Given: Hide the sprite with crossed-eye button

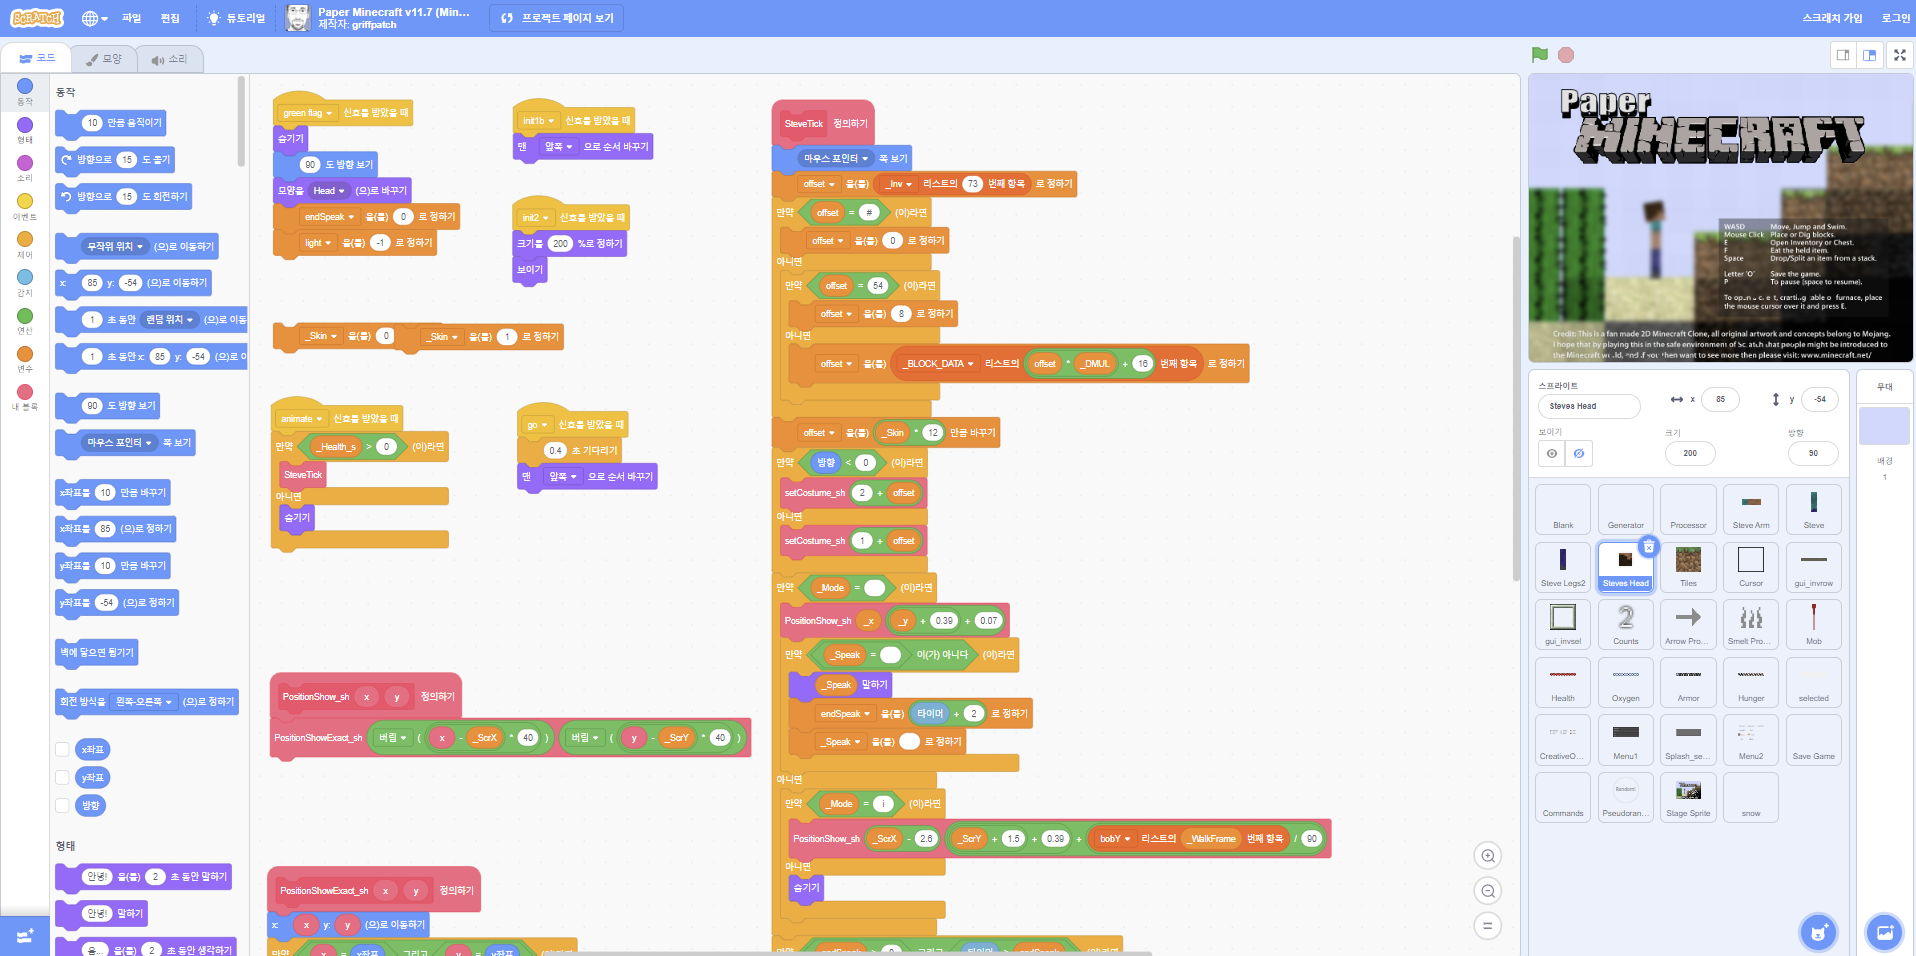Looking at the screenshot, I should pos(1579,453).
